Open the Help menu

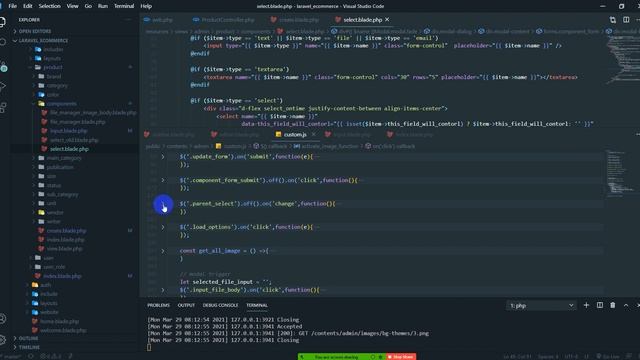point(146,6)
